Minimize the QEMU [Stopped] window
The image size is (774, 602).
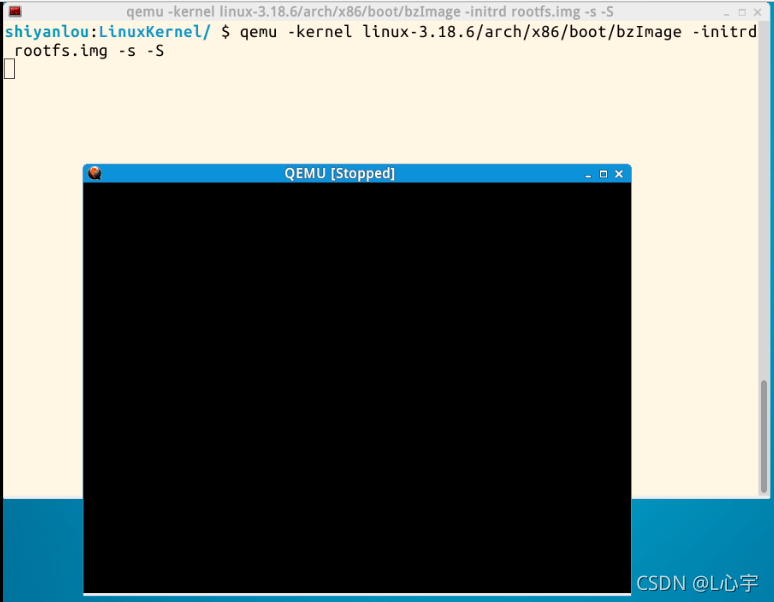[588, 174]
